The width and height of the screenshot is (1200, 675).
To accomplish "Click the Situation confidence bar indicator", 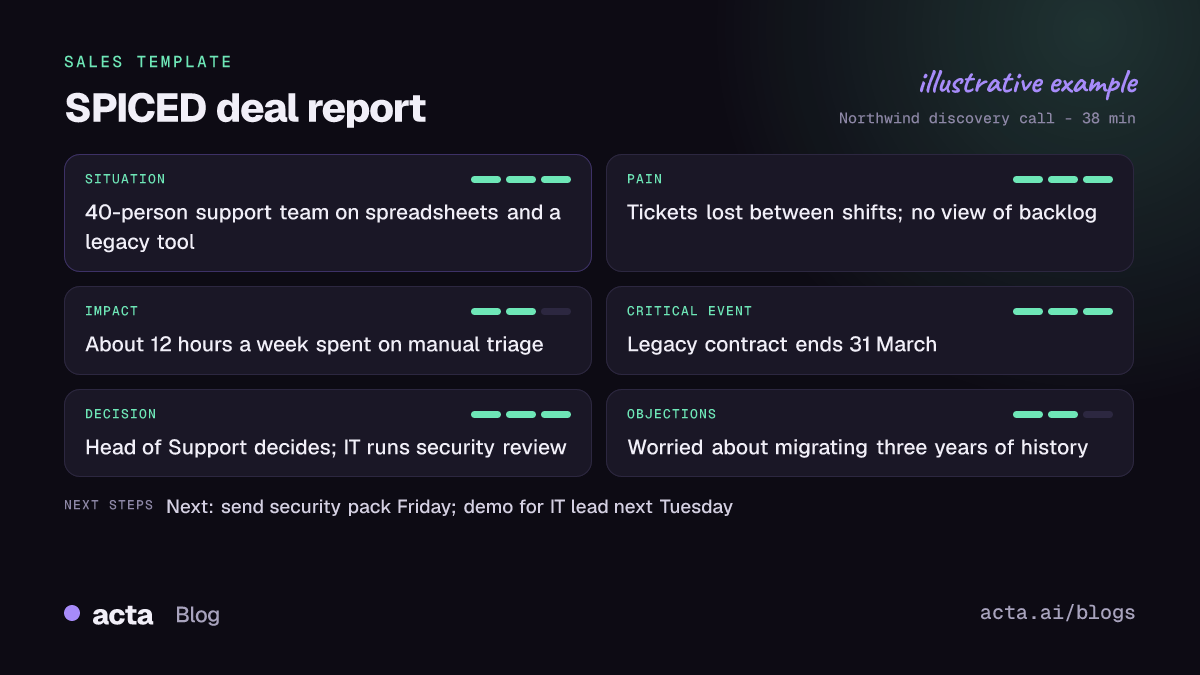I will coord(521,180).
